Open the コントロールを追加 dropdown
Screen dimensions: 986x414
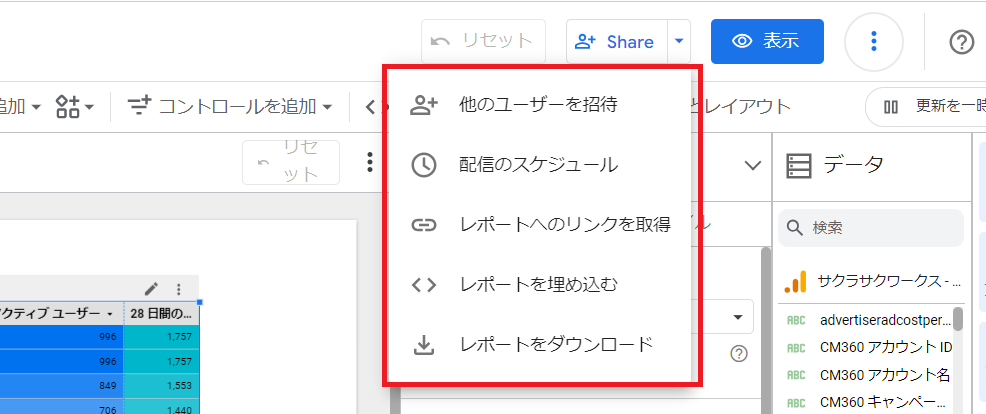coord(230,107)
